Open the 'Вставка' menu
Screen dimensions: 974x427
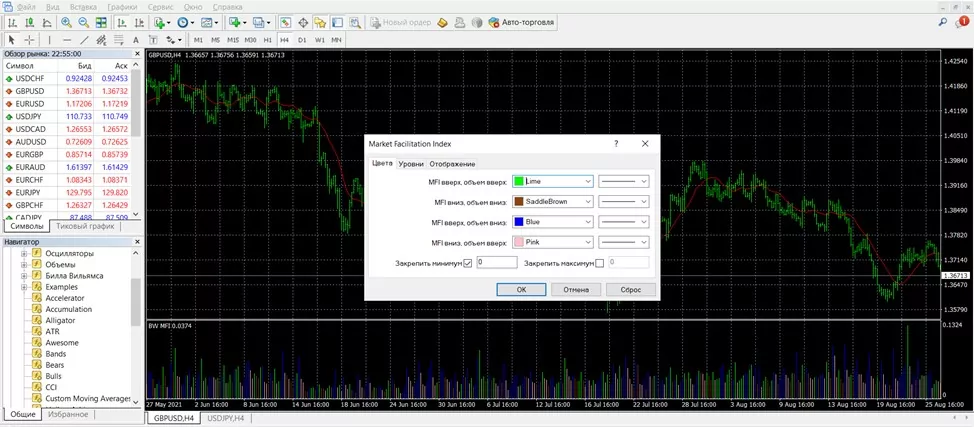pos(83,7)
